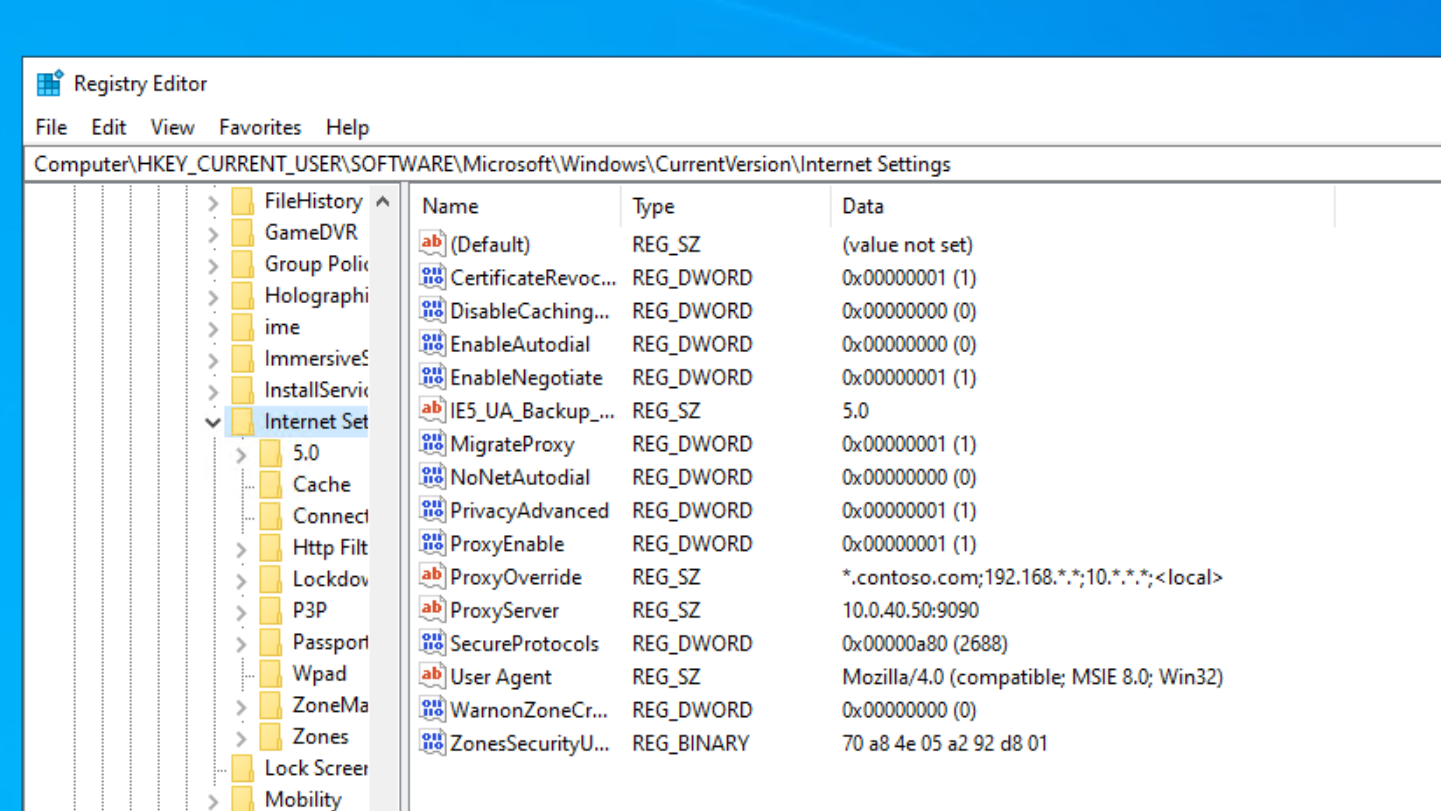
Task: Select the ProxyServer value name
Action: (x=504, y=610)
